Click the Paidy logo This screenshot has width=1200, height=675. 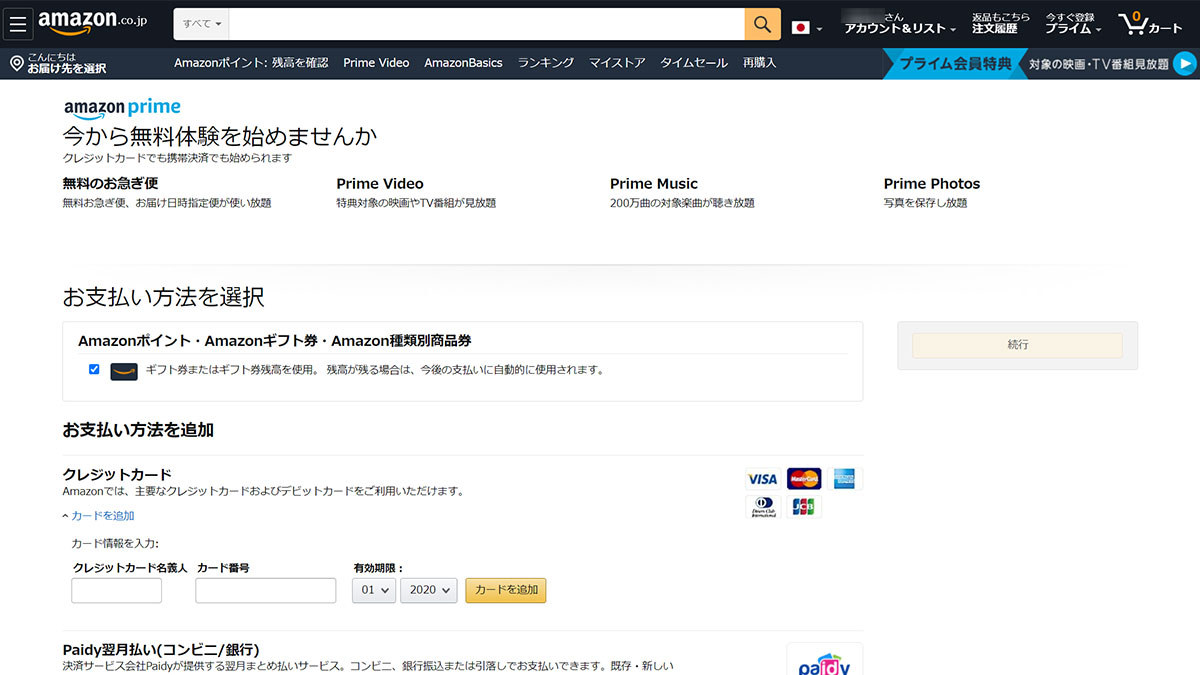pyautogui.click(x=824, y=662)
